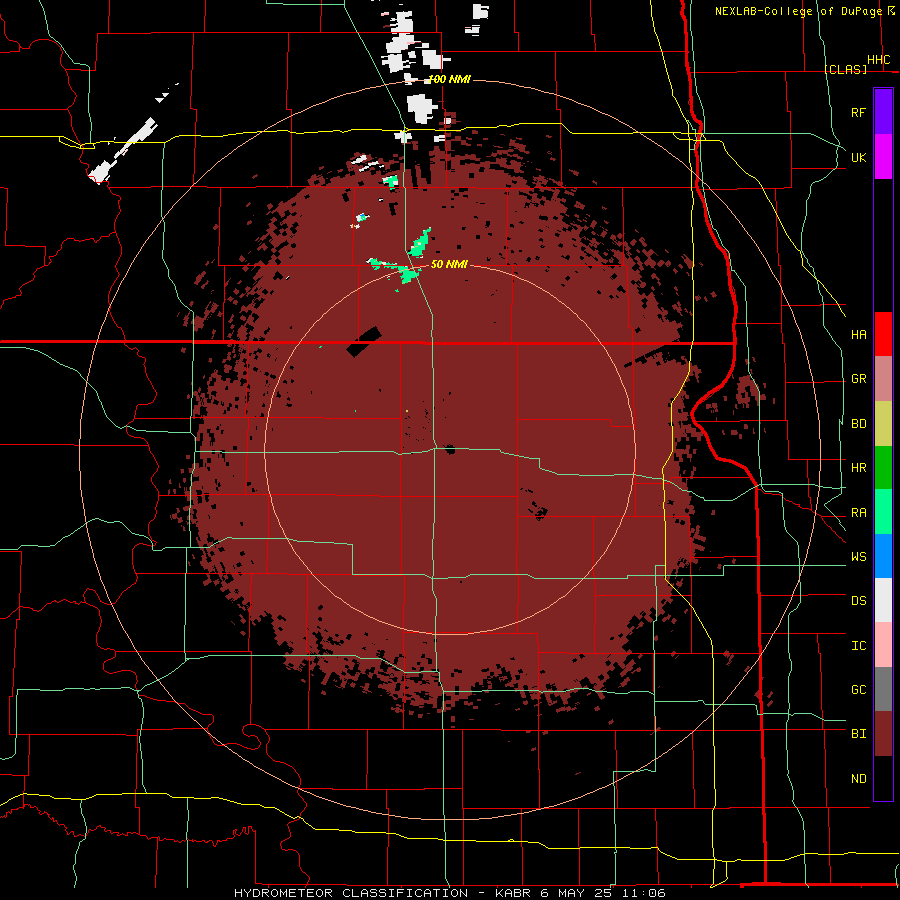Click the HHC product label
The height and width of the screenshot is (900, 900).
tap(878, 60)
